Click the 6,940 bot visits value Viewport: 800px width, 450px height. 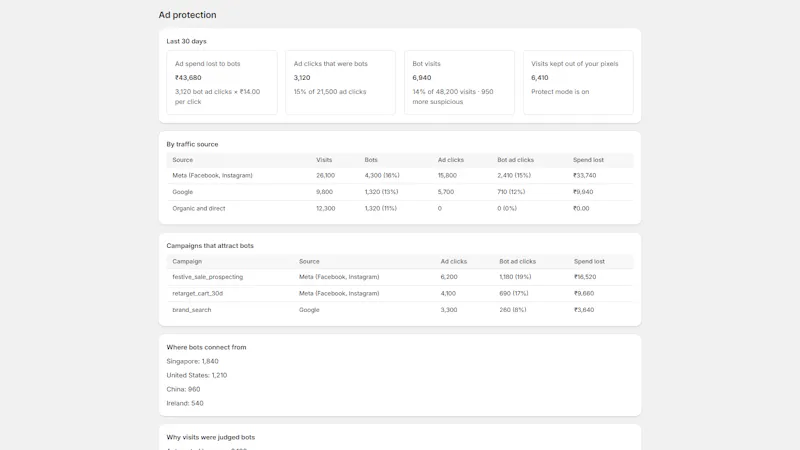[421, 78]
